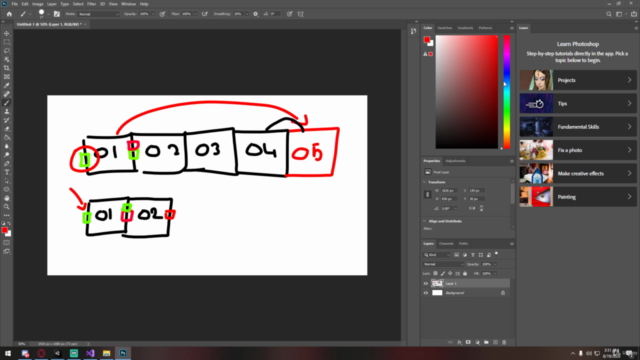640x360 pixels.
Task: Click the Add layer mask icon
Action: [x=468, y=342]
